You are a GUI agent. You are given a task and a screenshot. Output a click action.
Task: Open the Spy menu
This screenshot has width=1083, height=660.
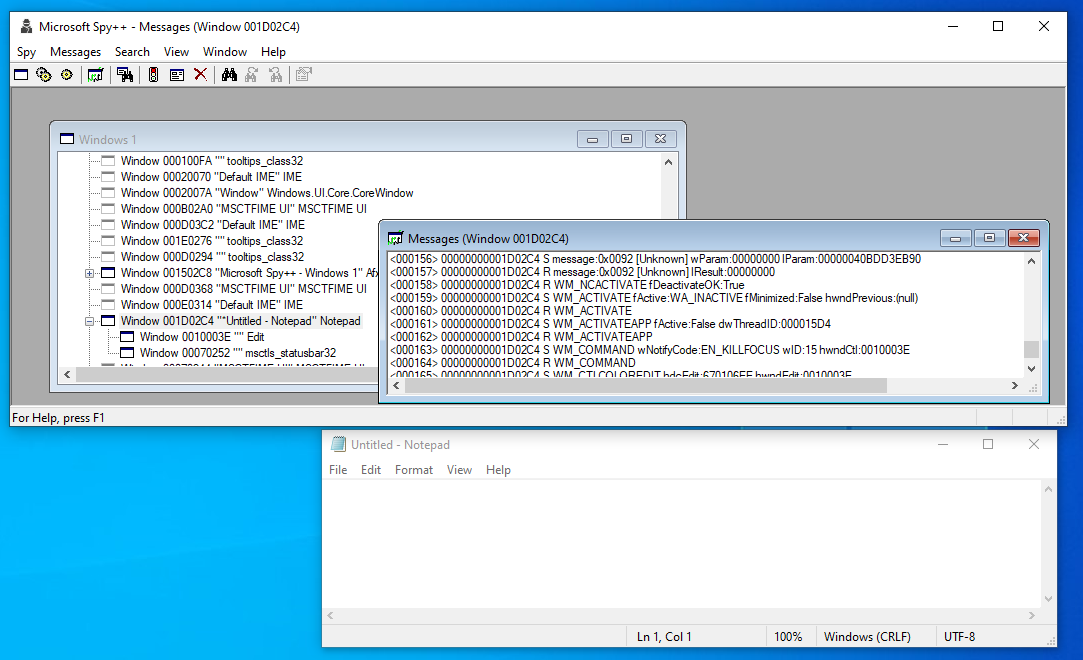pos(26,52)
